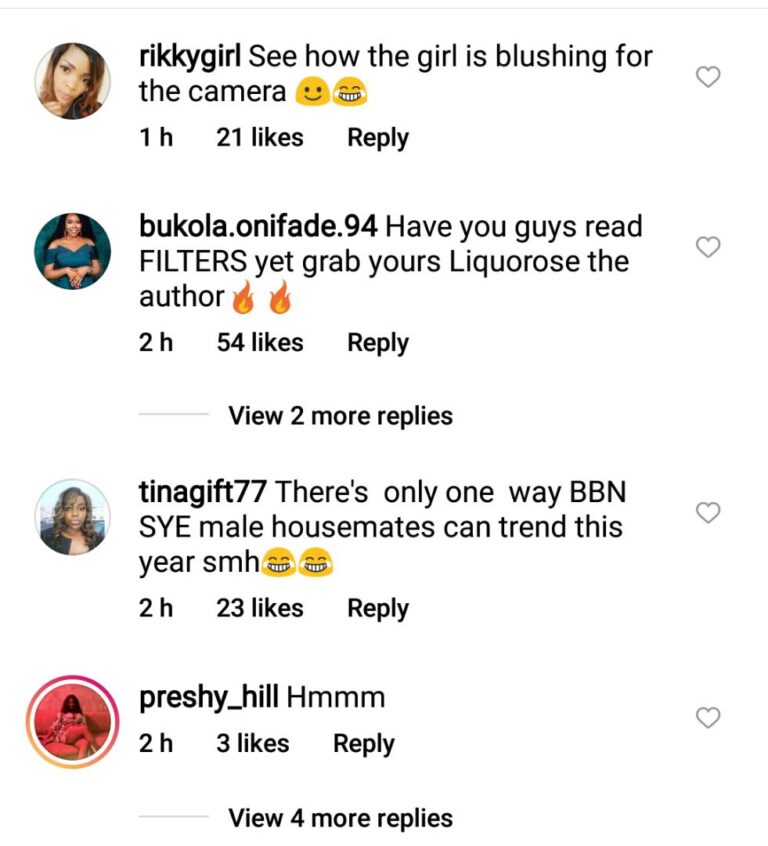View the 23 likes list
The width and height of the screenshot is (768, 846).
260,609
